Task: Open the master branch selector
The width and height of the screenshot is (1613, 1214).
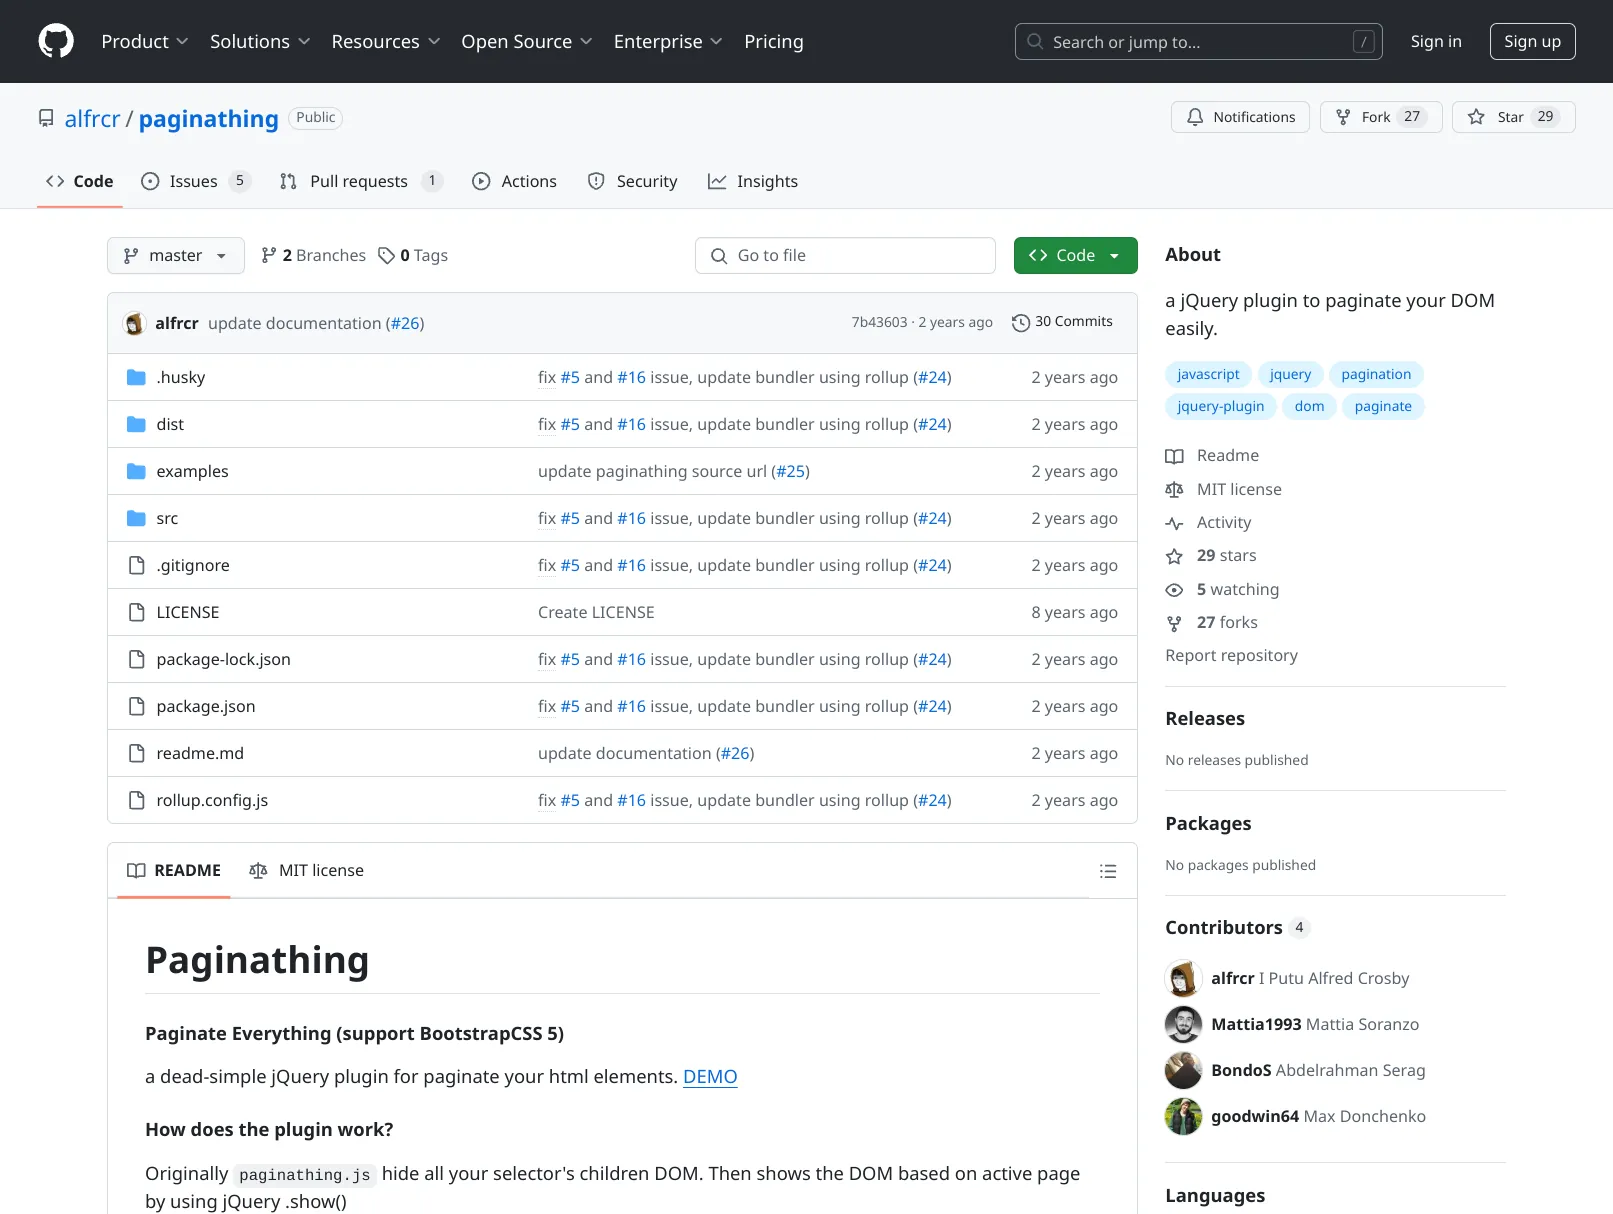Action: (x=176, y=255)
